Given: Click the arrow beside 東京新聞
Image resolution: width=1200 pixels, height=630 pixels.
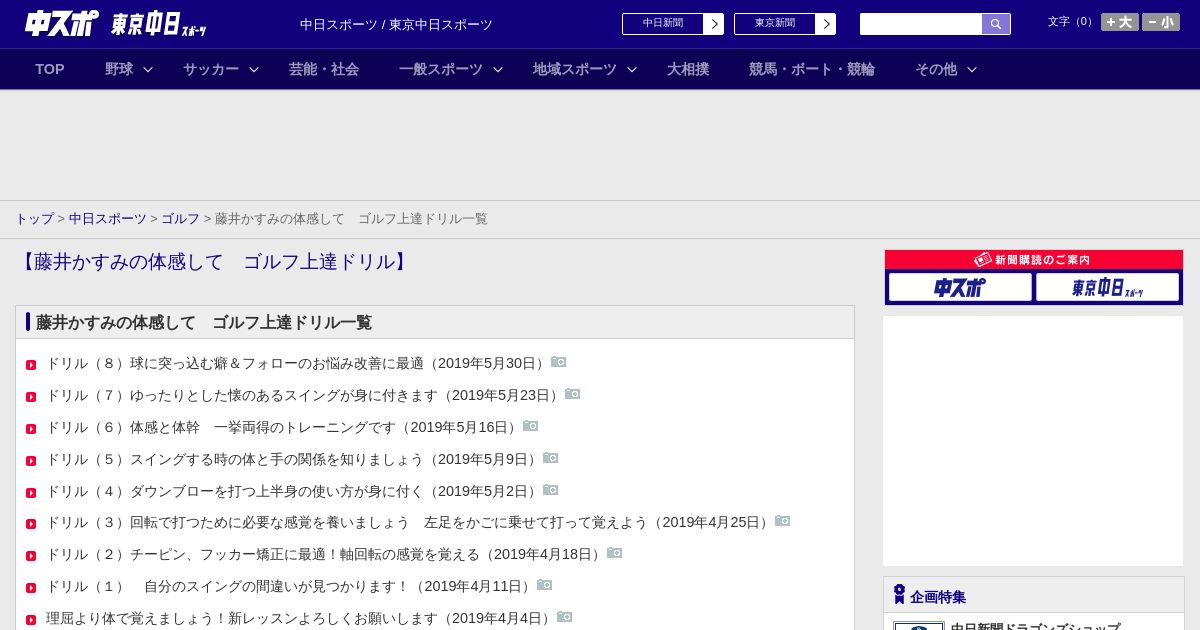Looking at the screenshot, I should pyautogui.click(x=826, y=24).
